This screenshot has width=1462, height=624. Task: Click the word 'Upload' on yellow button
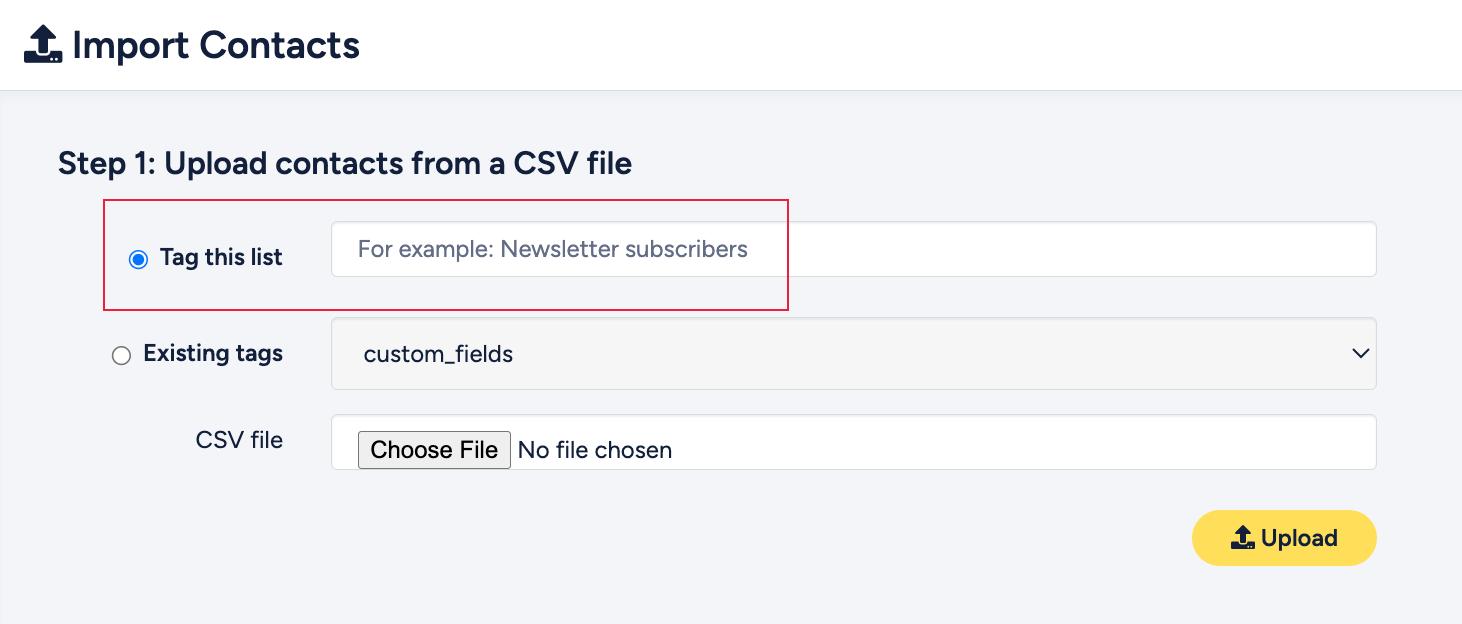(1299, 538)
